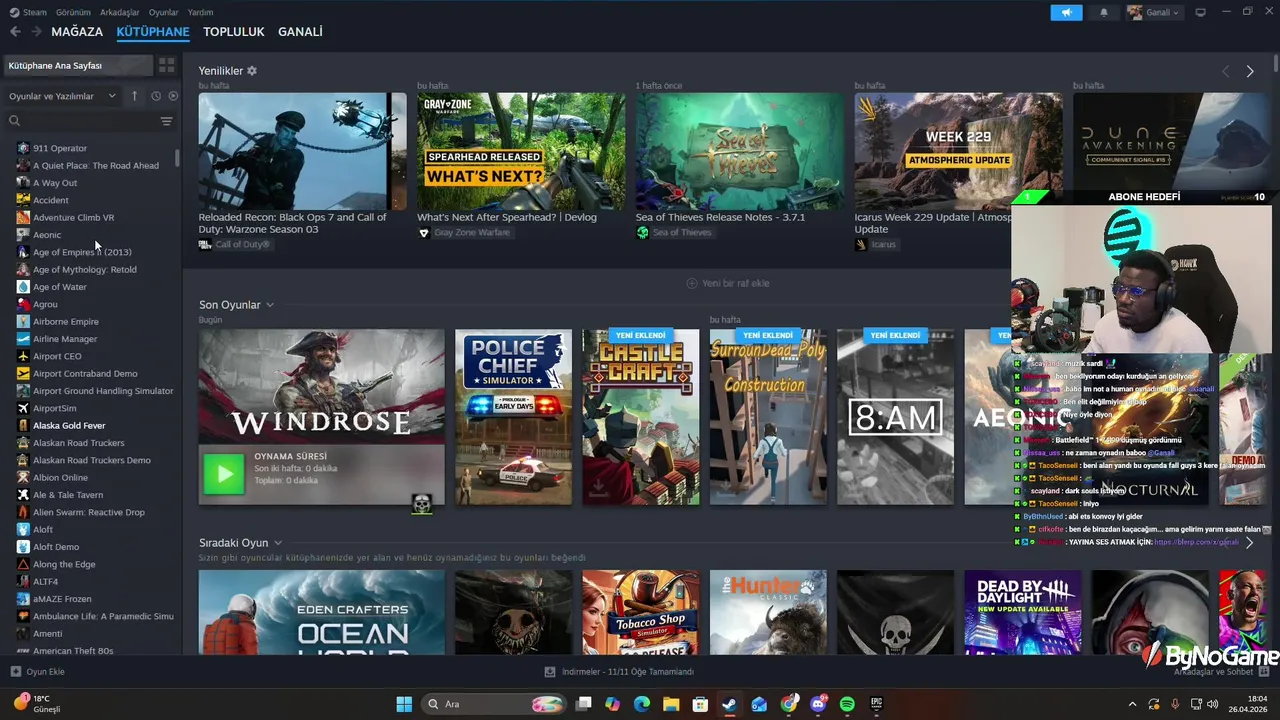Click the Windows taskbar Ara search box
The width and height of the screenshot is (1280, 720).
494,704
